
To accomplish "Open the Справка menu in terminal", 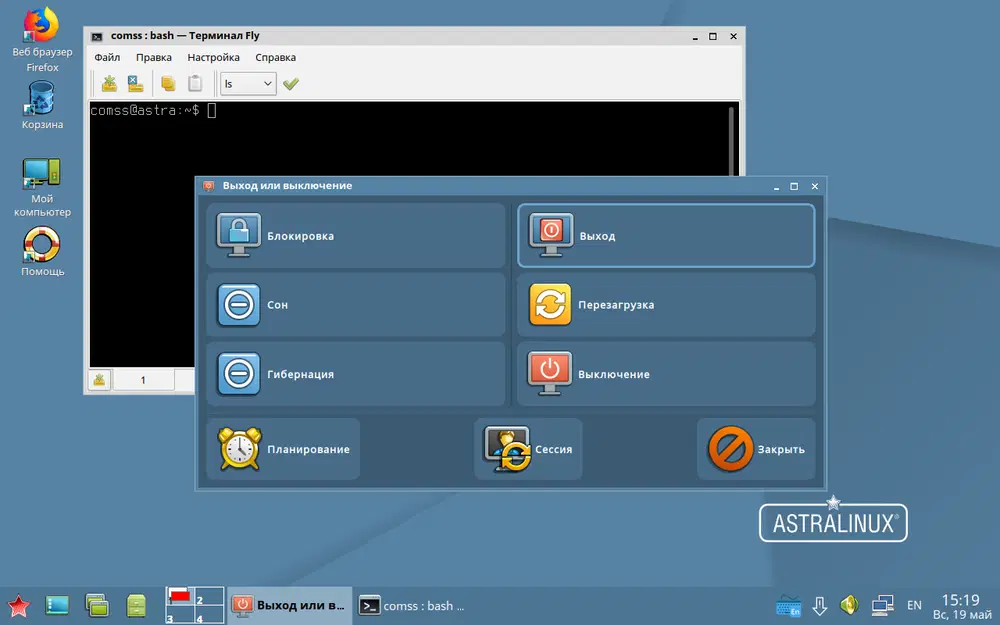I will (276, 57).
